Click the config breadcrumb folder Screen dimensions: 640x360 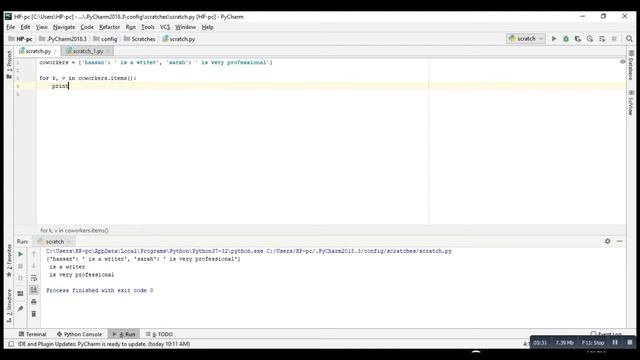click(x=105, y=39)
